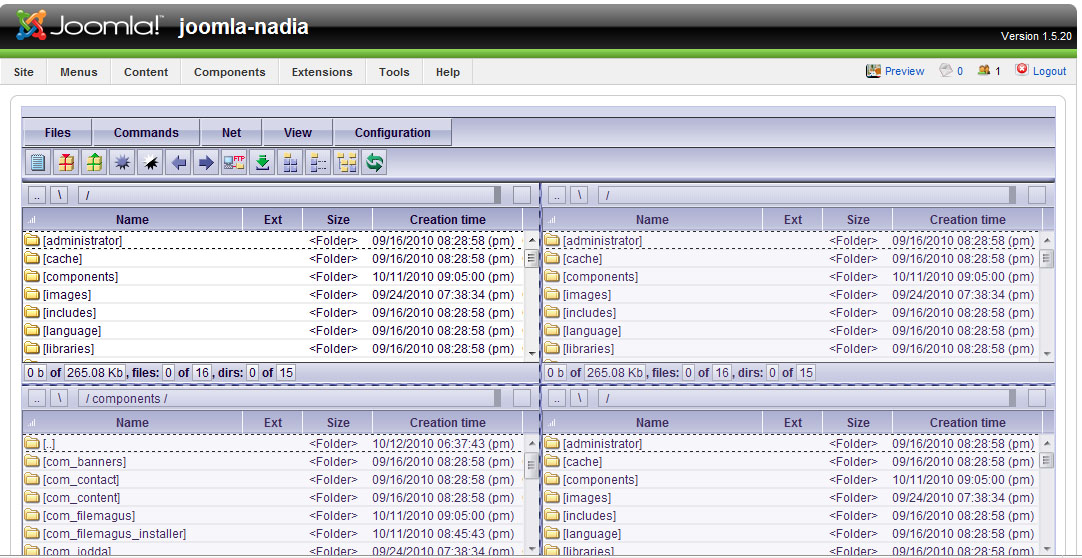Click the blue left arrow back icon

(x=178, y=163)
